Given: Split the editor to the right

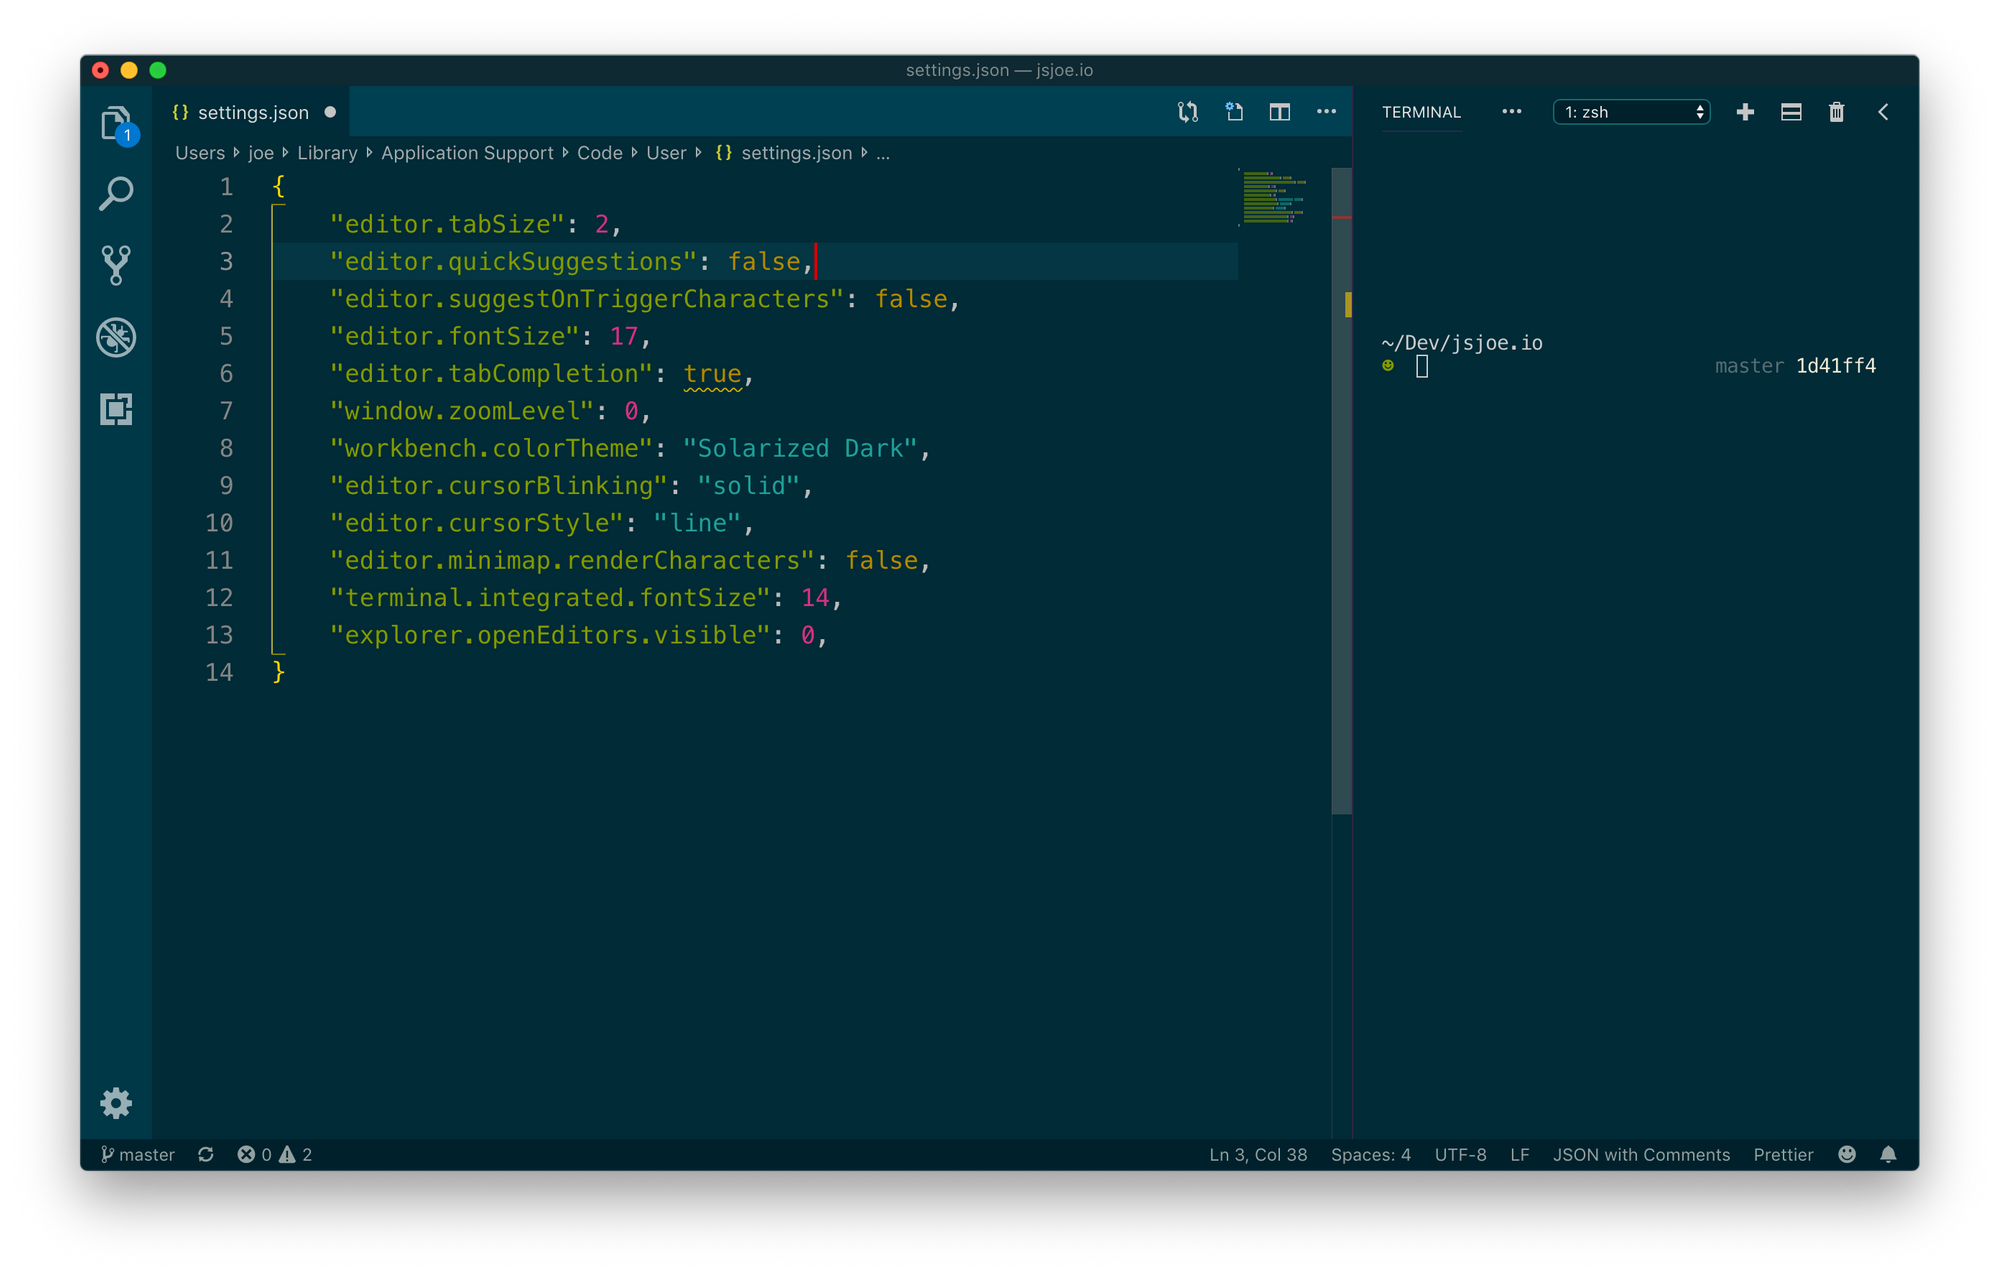Looking at the screenshot, I should click(x=1280, y=112).
